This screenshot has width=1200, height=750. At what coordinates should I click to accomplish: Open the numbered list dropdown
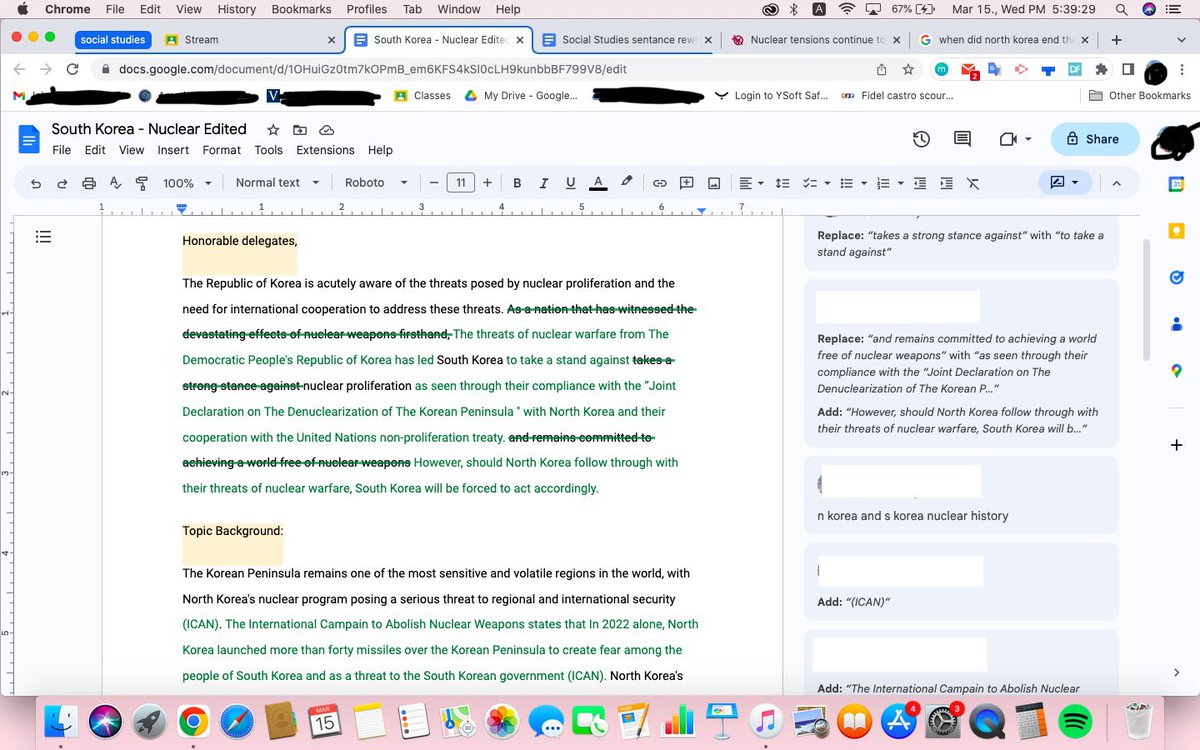coord(888,183)
